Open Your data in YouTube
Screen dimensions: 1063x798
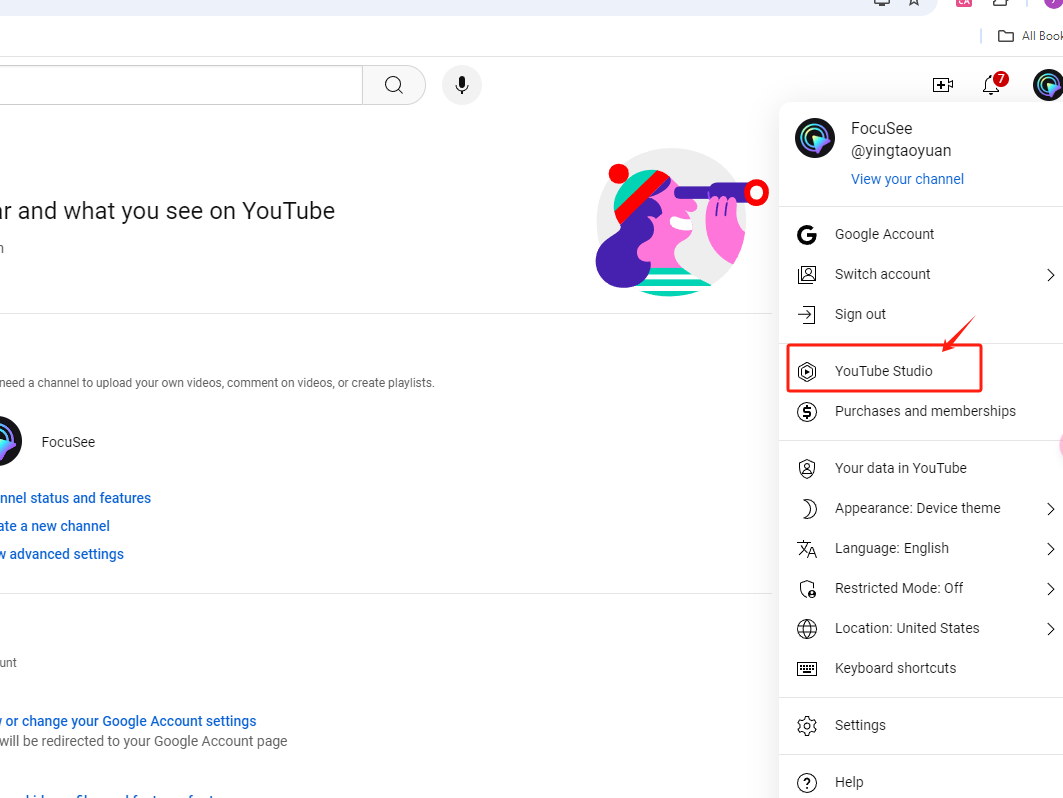(x=900, y=468)
